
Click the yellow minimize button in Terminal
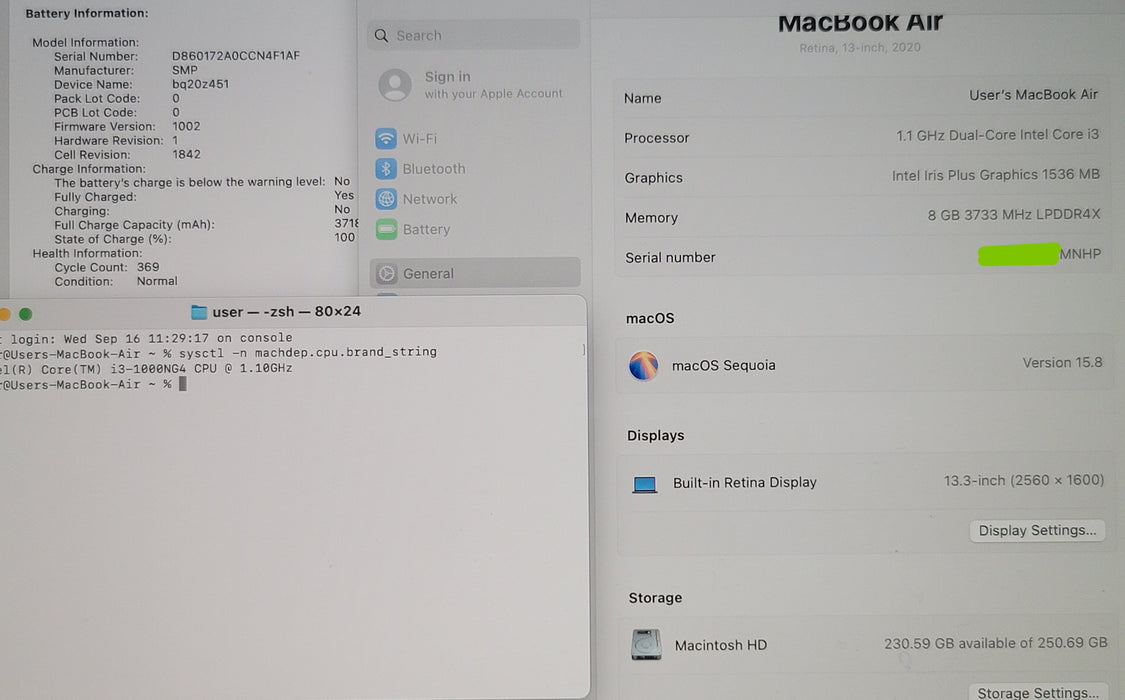[x=4, y=314]
